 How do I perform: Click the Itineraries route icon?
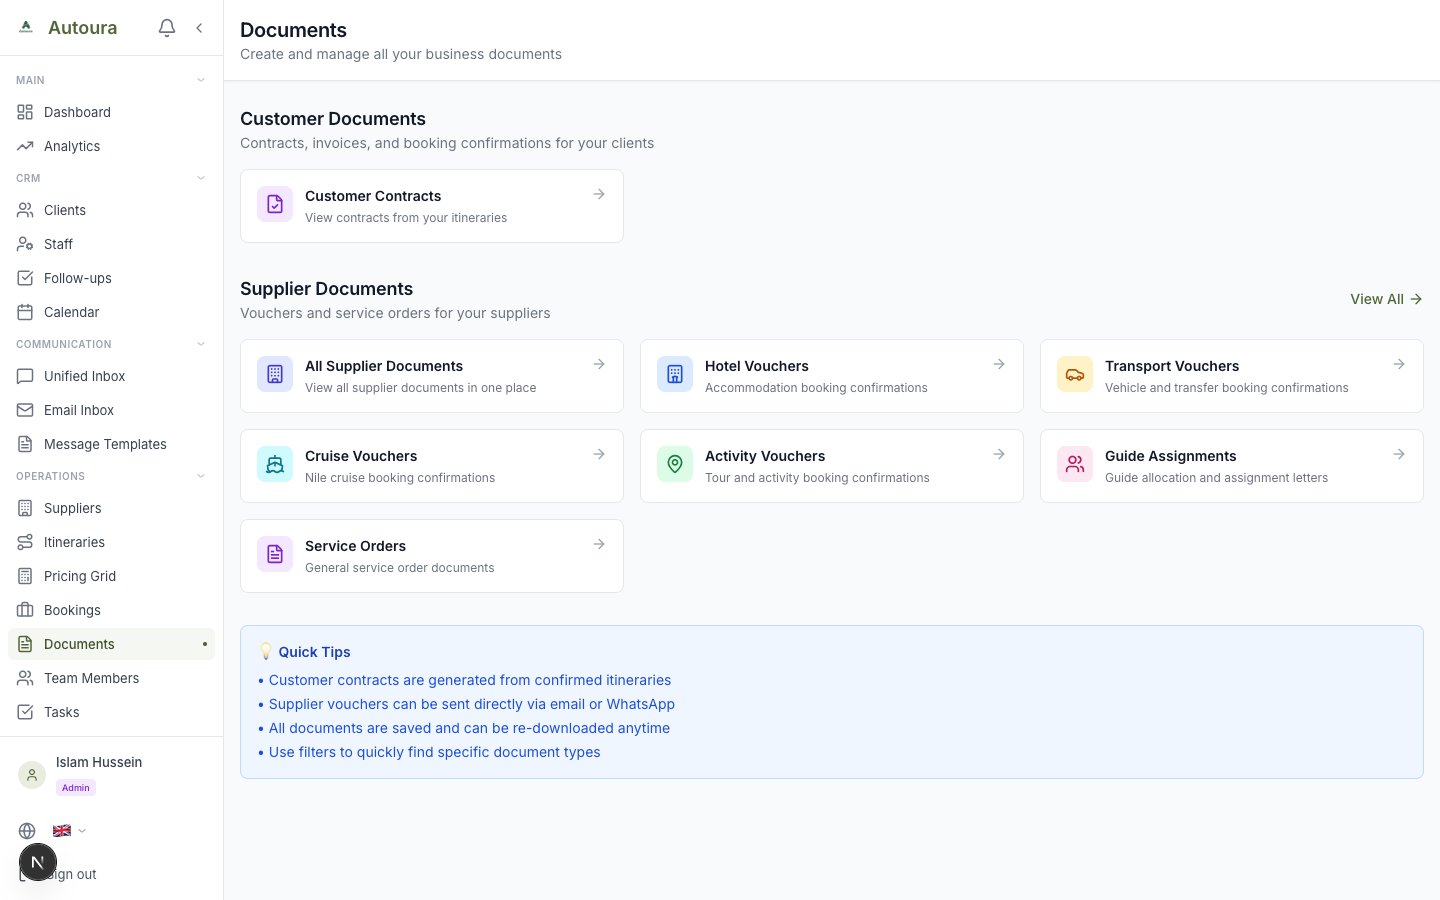click(x=25, y=542)
